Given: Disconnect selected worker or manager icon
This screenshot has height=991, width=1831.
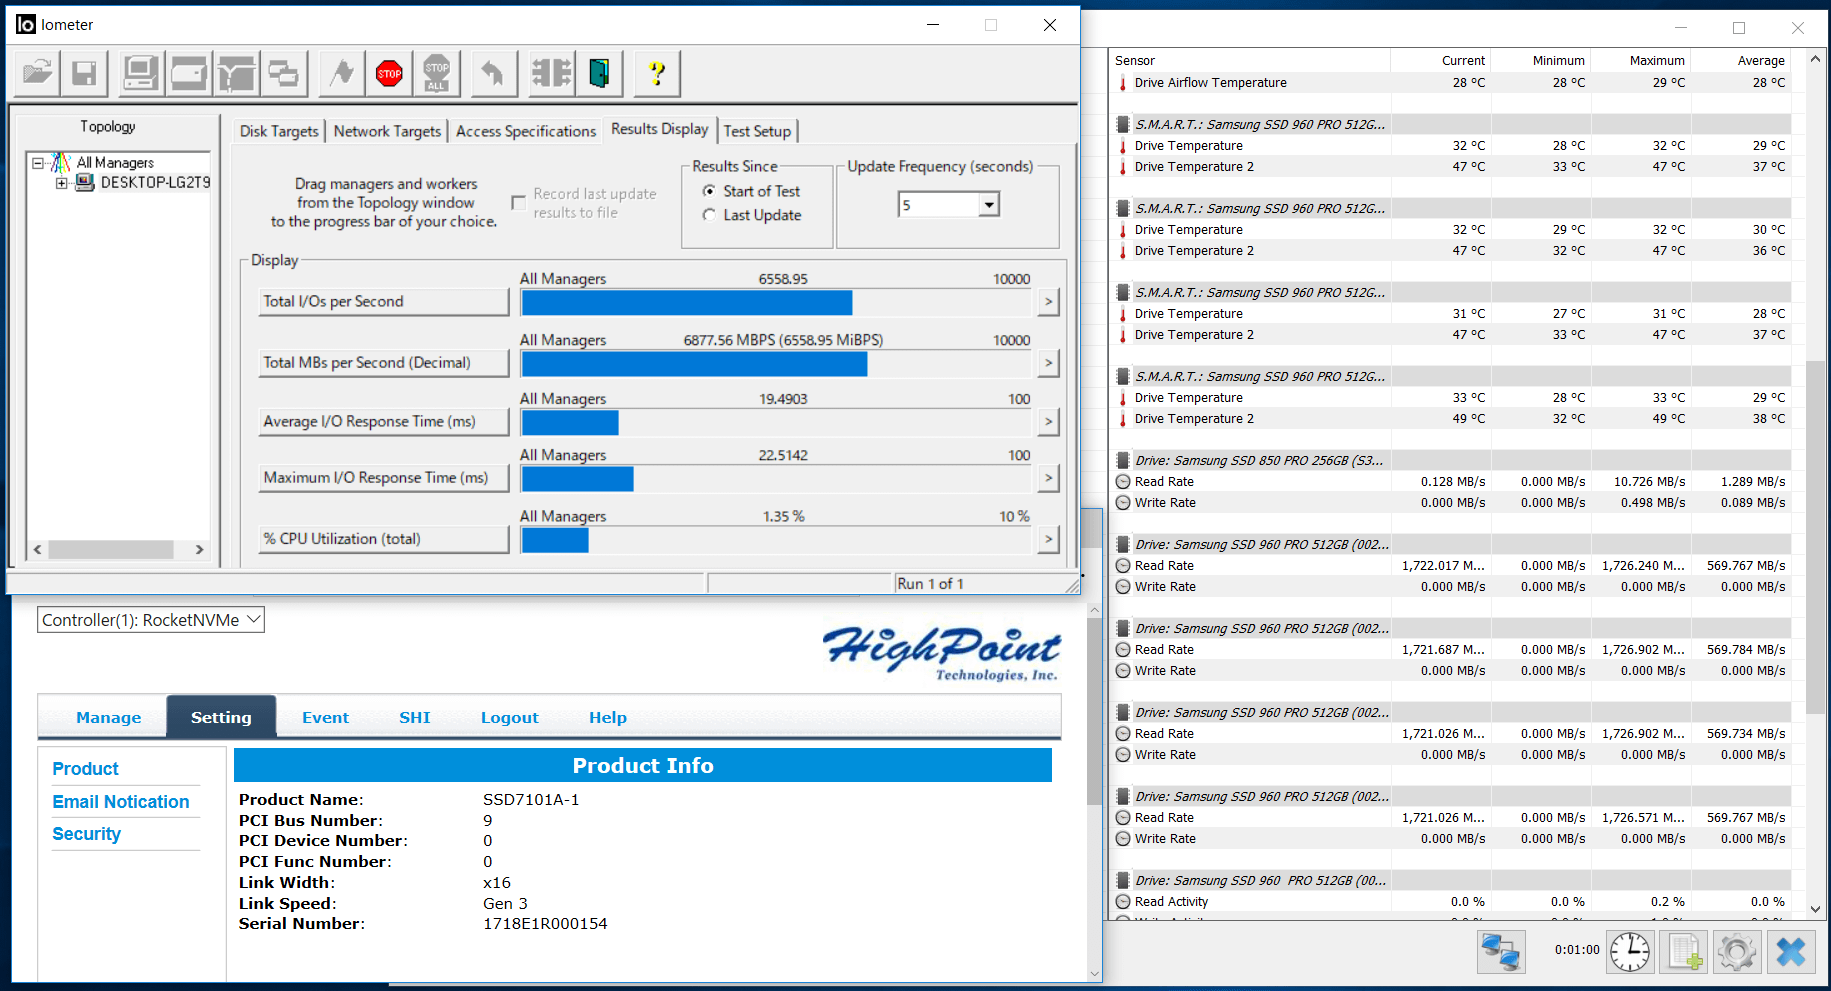Looking at the screenshot, I should [x=551, y=73].
